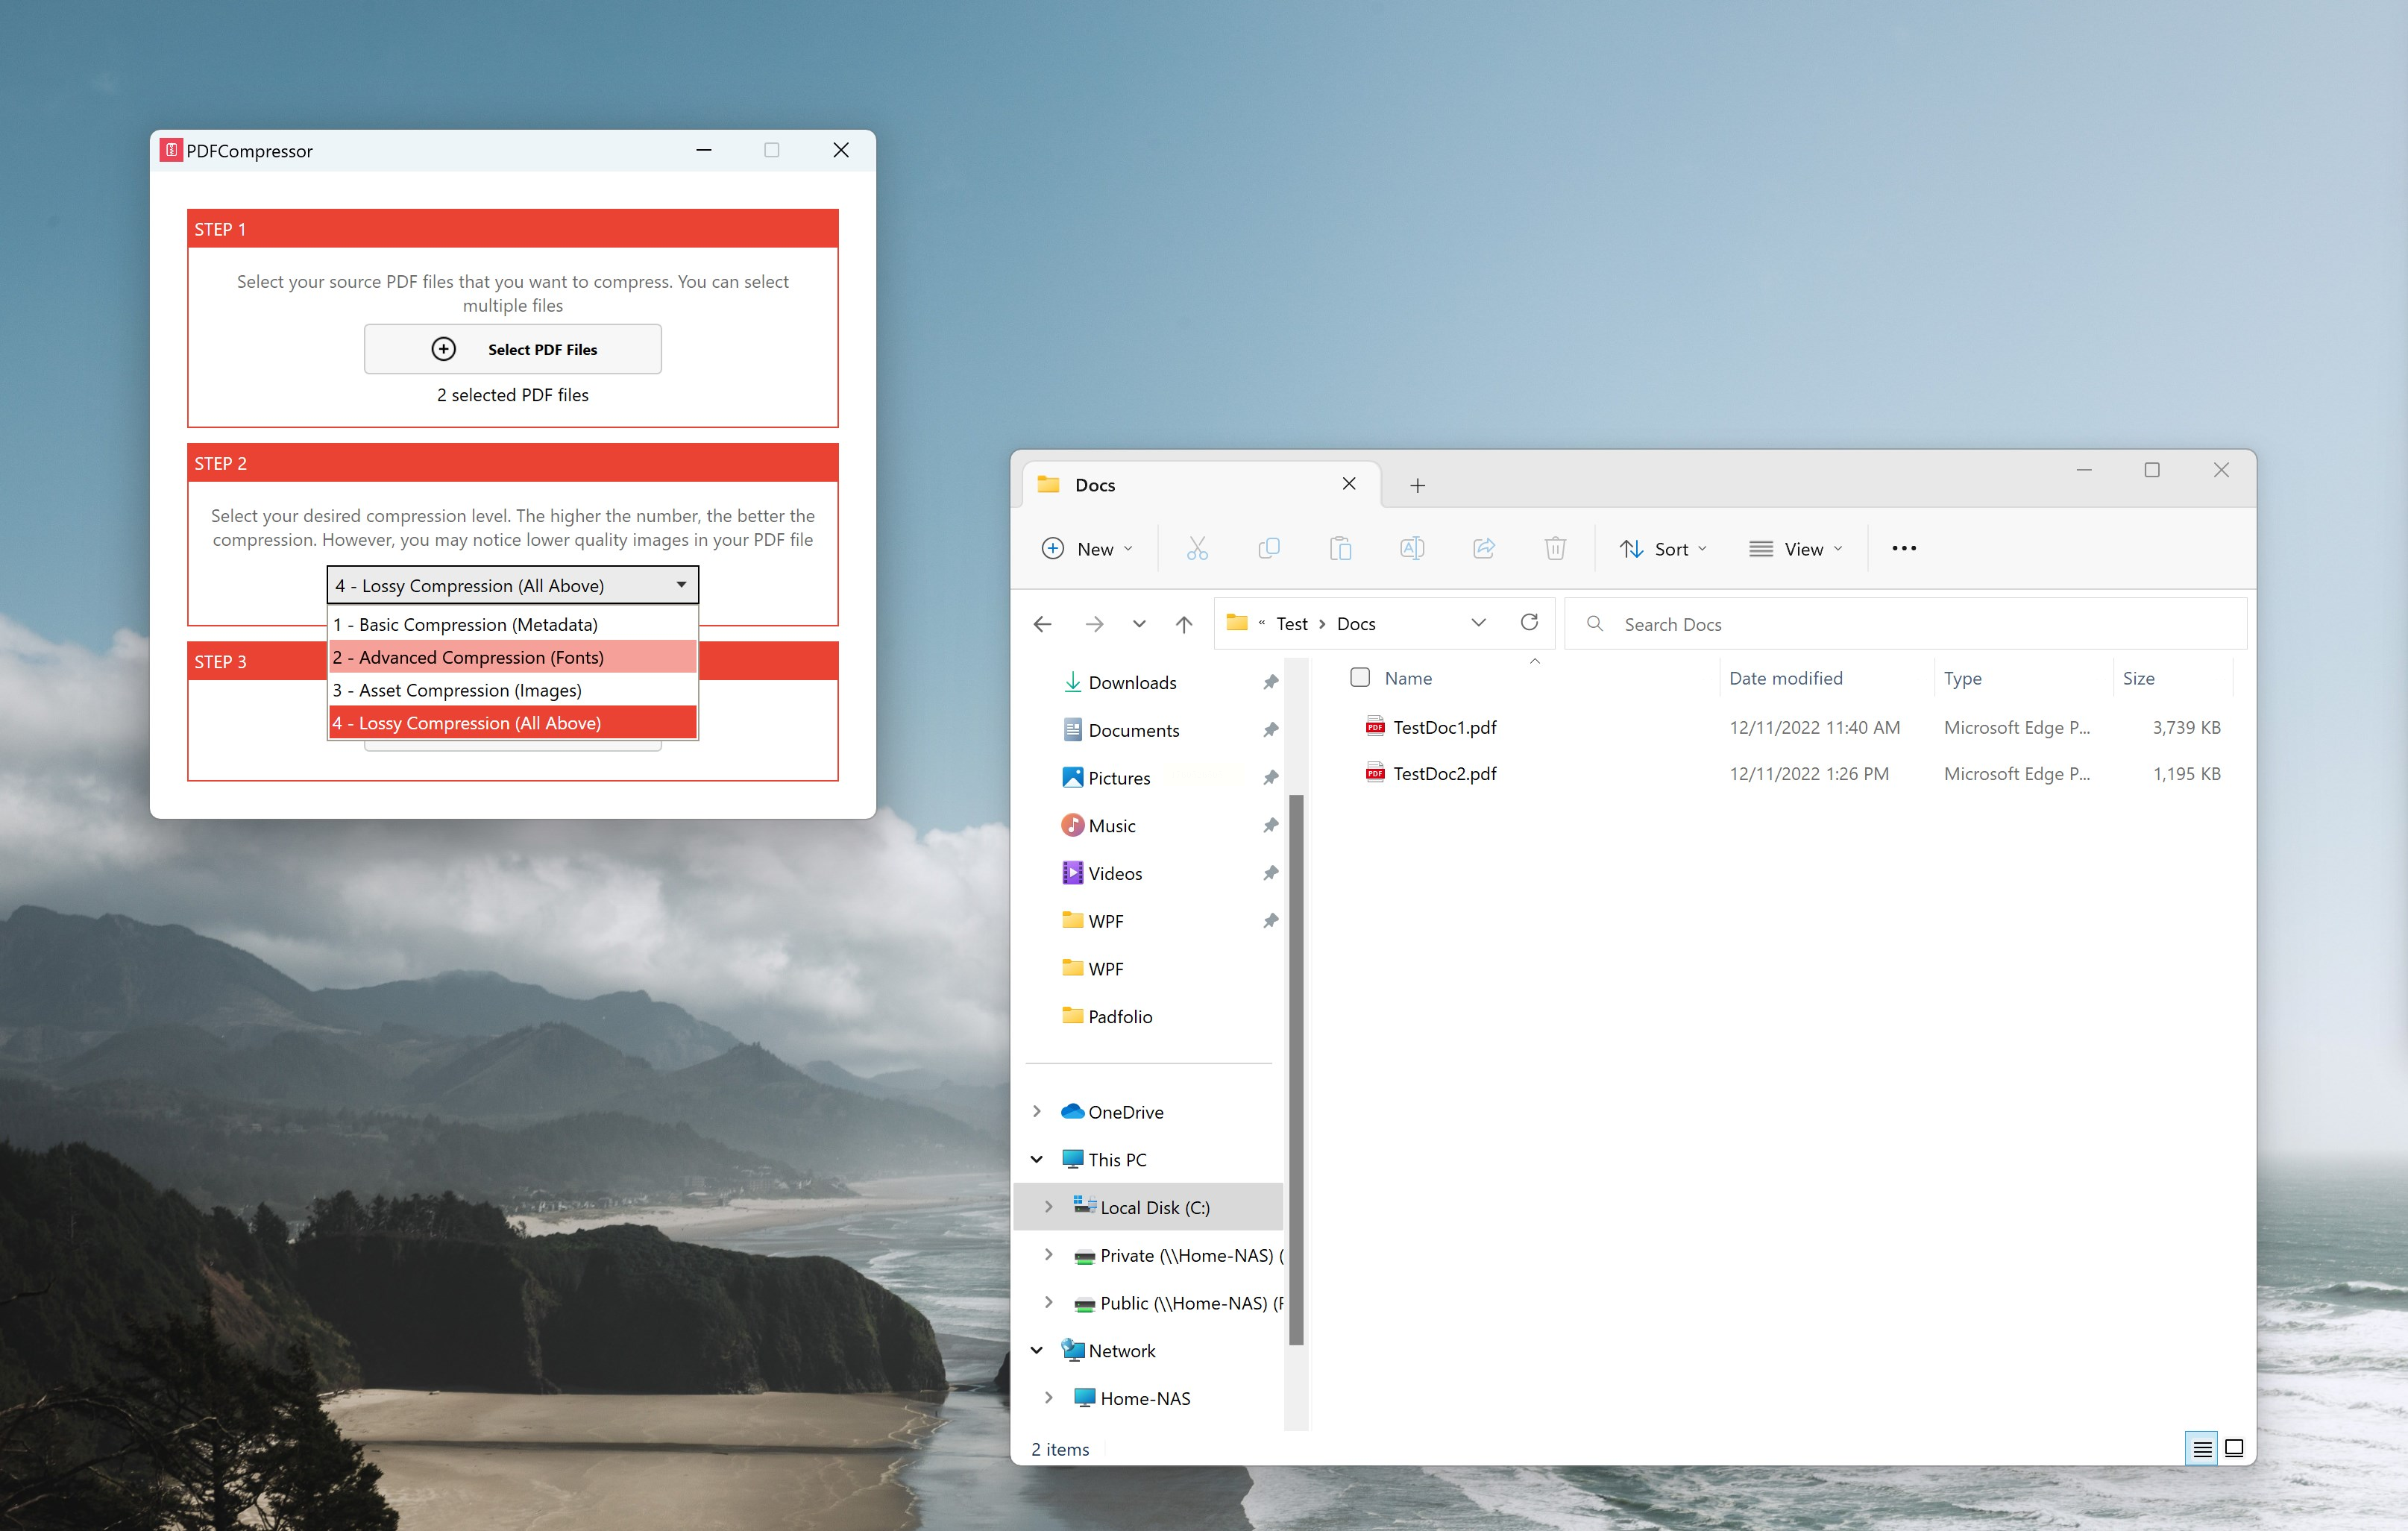Switch to details view layout icon
The image size is (2408, 1531).
pos(2202,1448)
